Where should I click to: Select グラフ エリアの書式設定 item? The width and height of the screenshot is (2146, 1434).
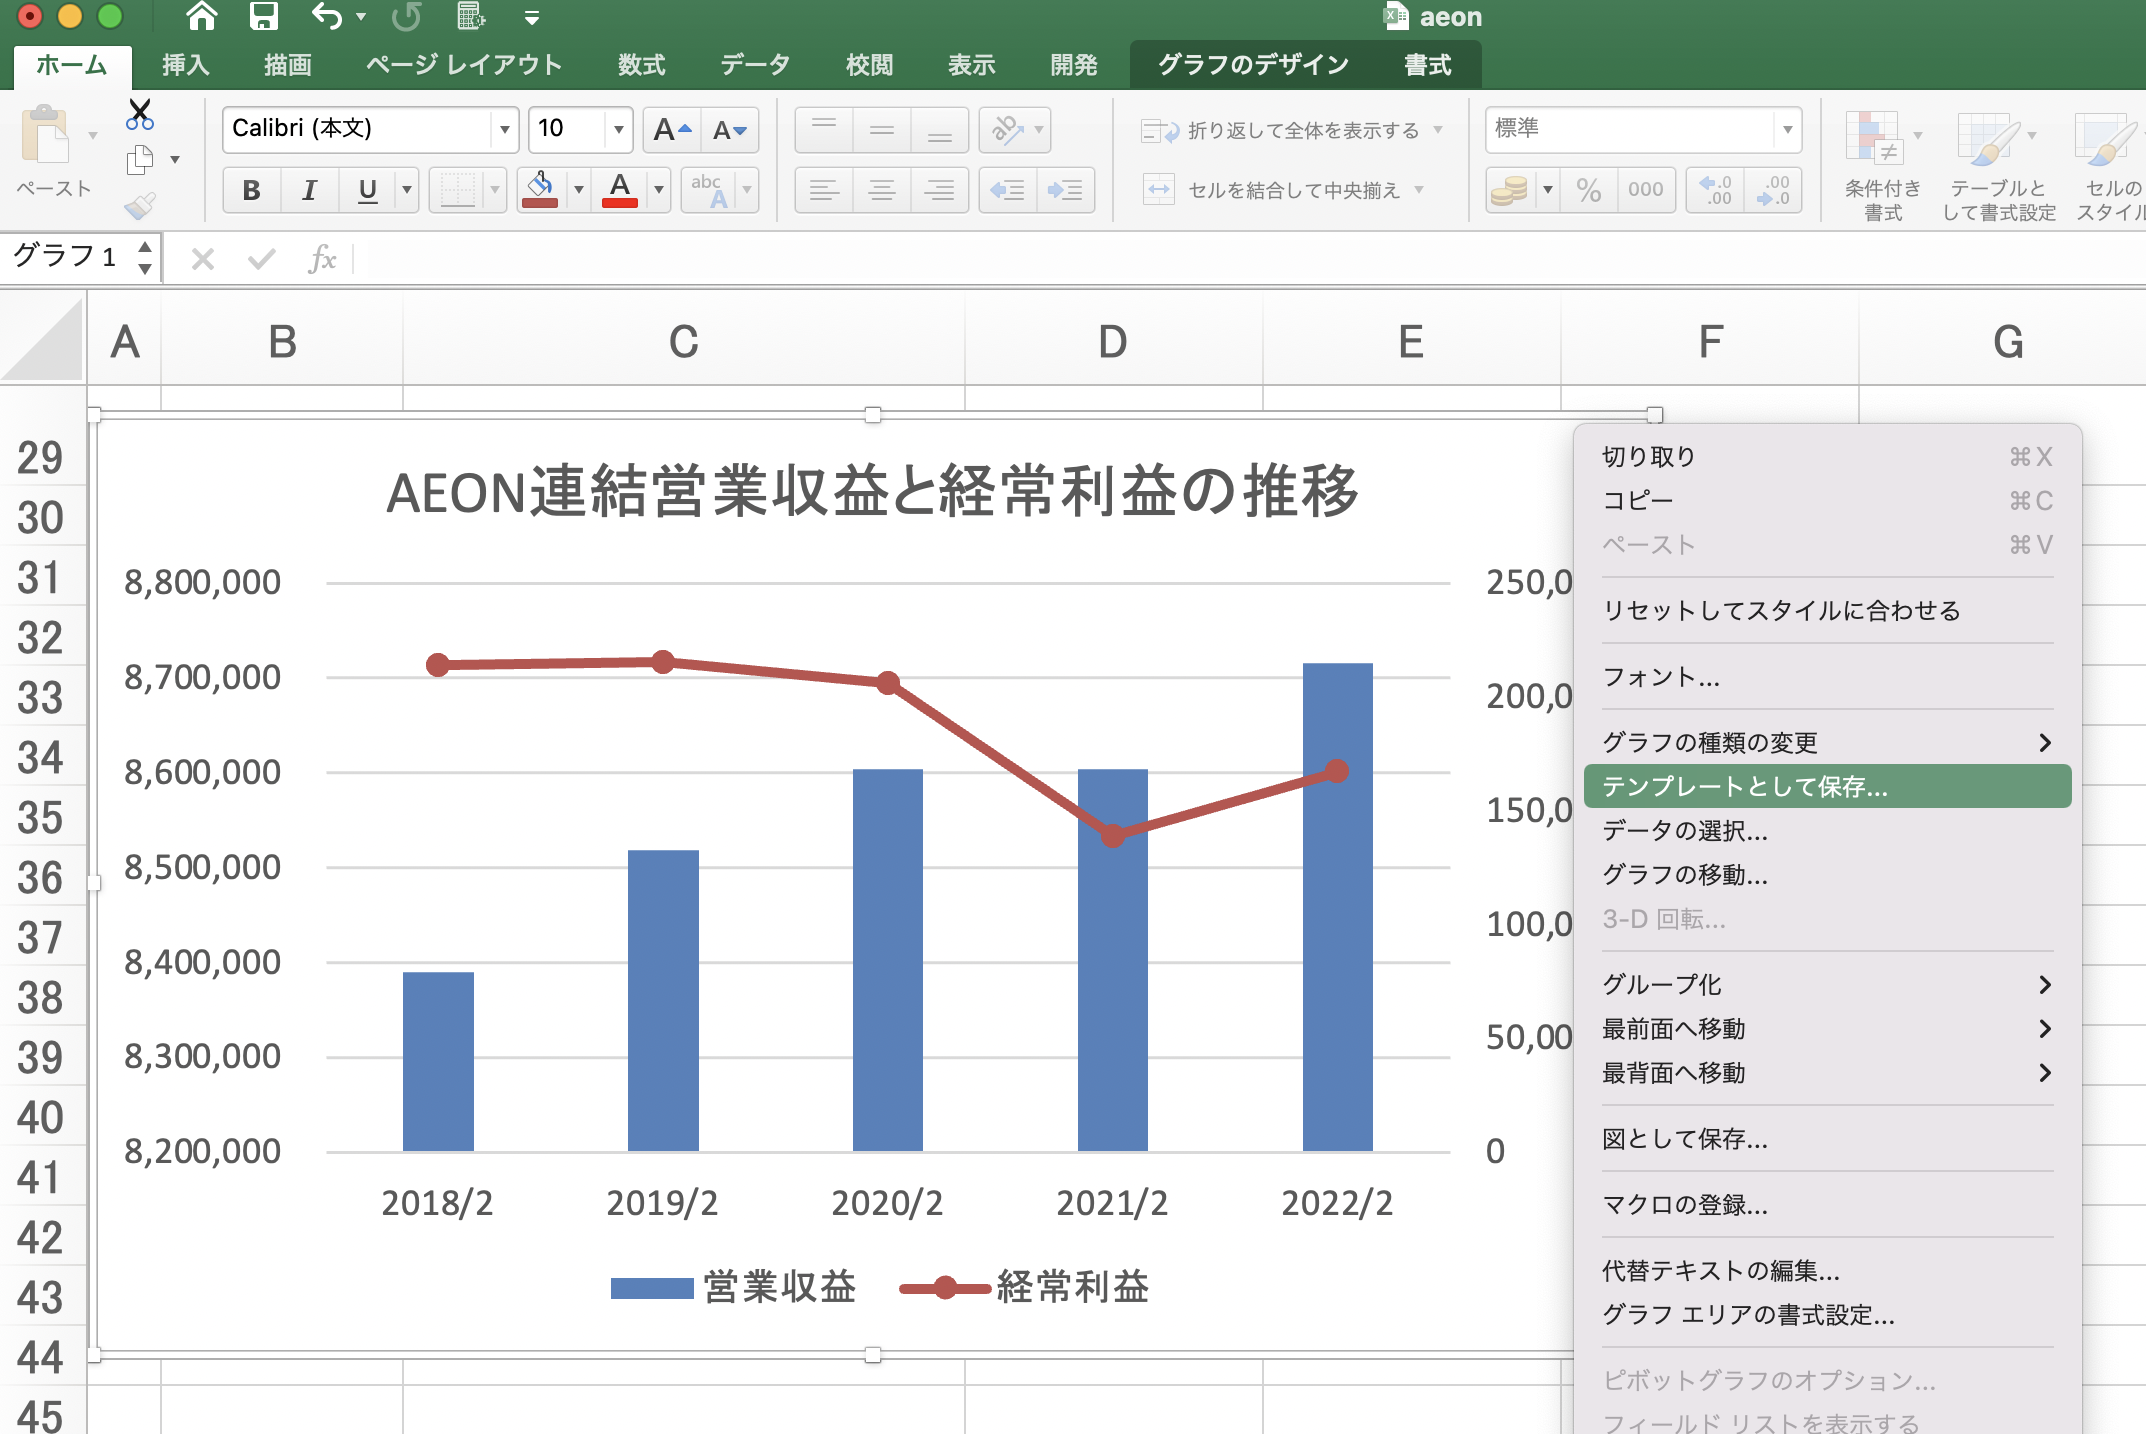[1828, 1315]
